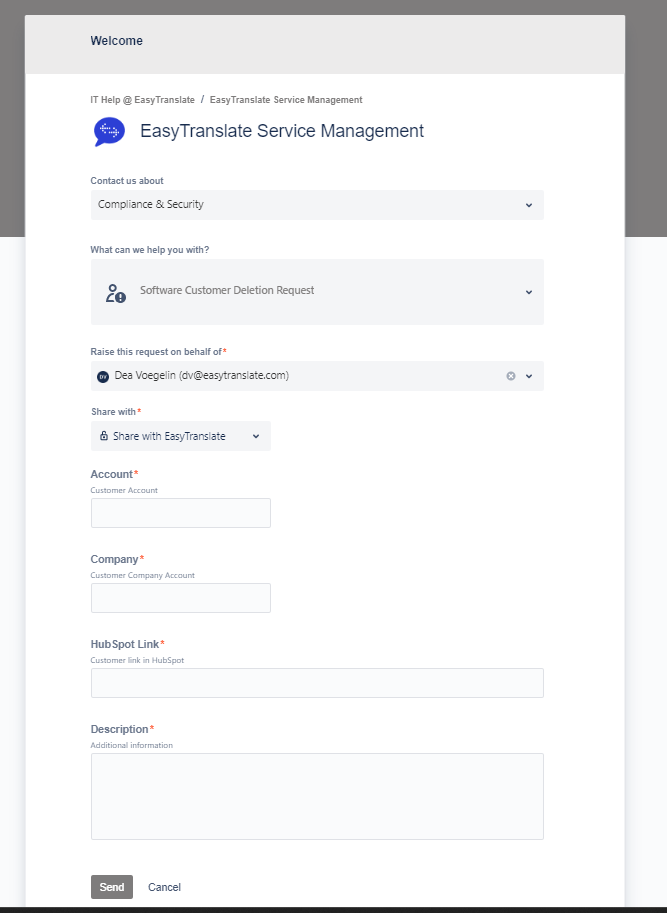Click inside the Description text area
The height and width of the screenshot is (913, 667).
click(x=317, y=796)
